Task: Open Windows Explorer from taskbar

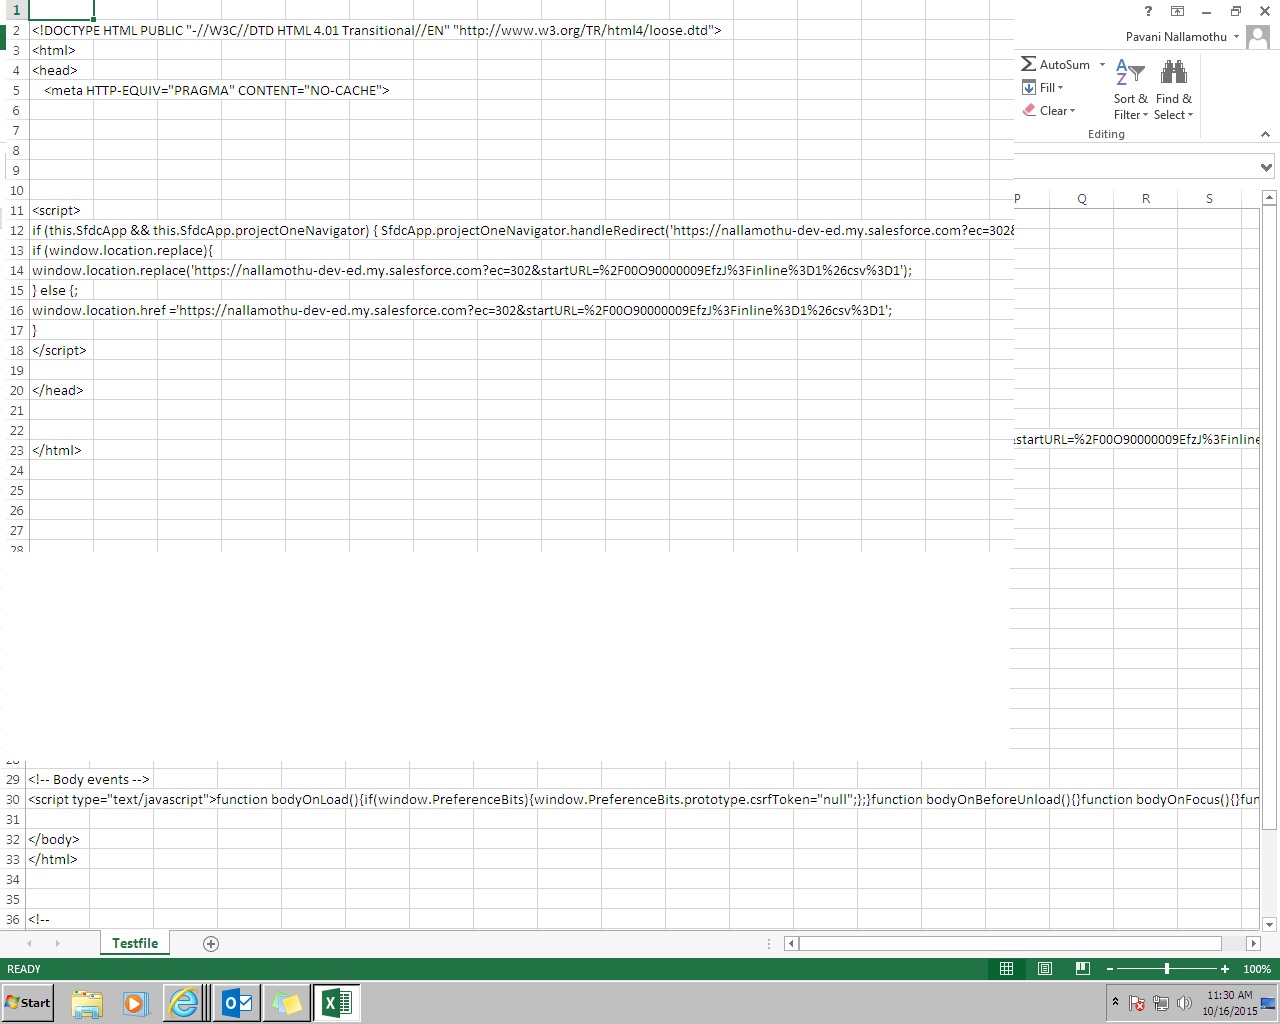Action: click(87, 1003)
